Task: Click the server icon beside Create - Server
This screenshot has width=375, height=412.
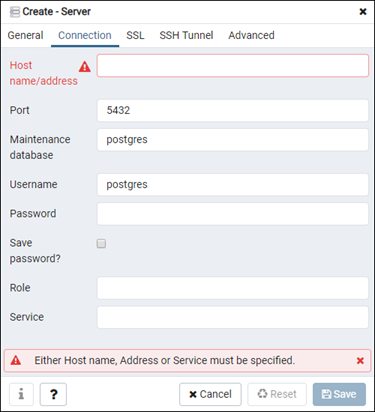Action: 15,12
